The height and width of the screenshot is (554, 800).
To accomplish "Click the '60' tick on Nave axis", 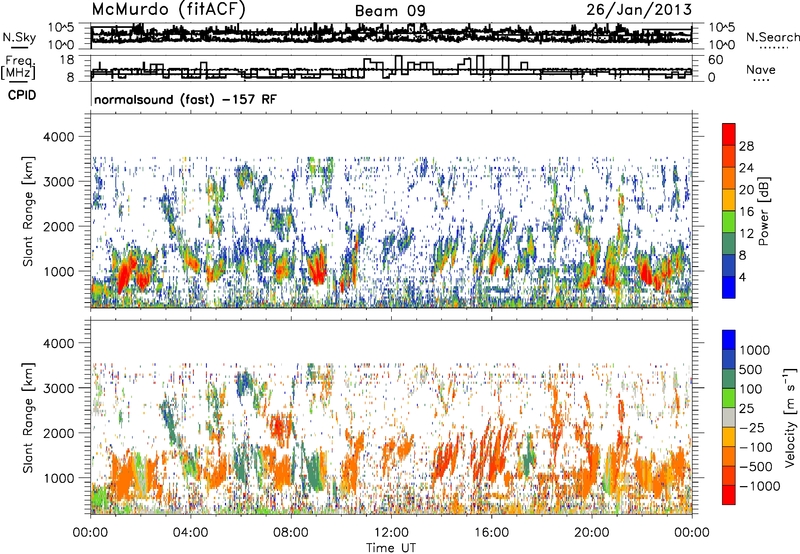I will [715, 60].
